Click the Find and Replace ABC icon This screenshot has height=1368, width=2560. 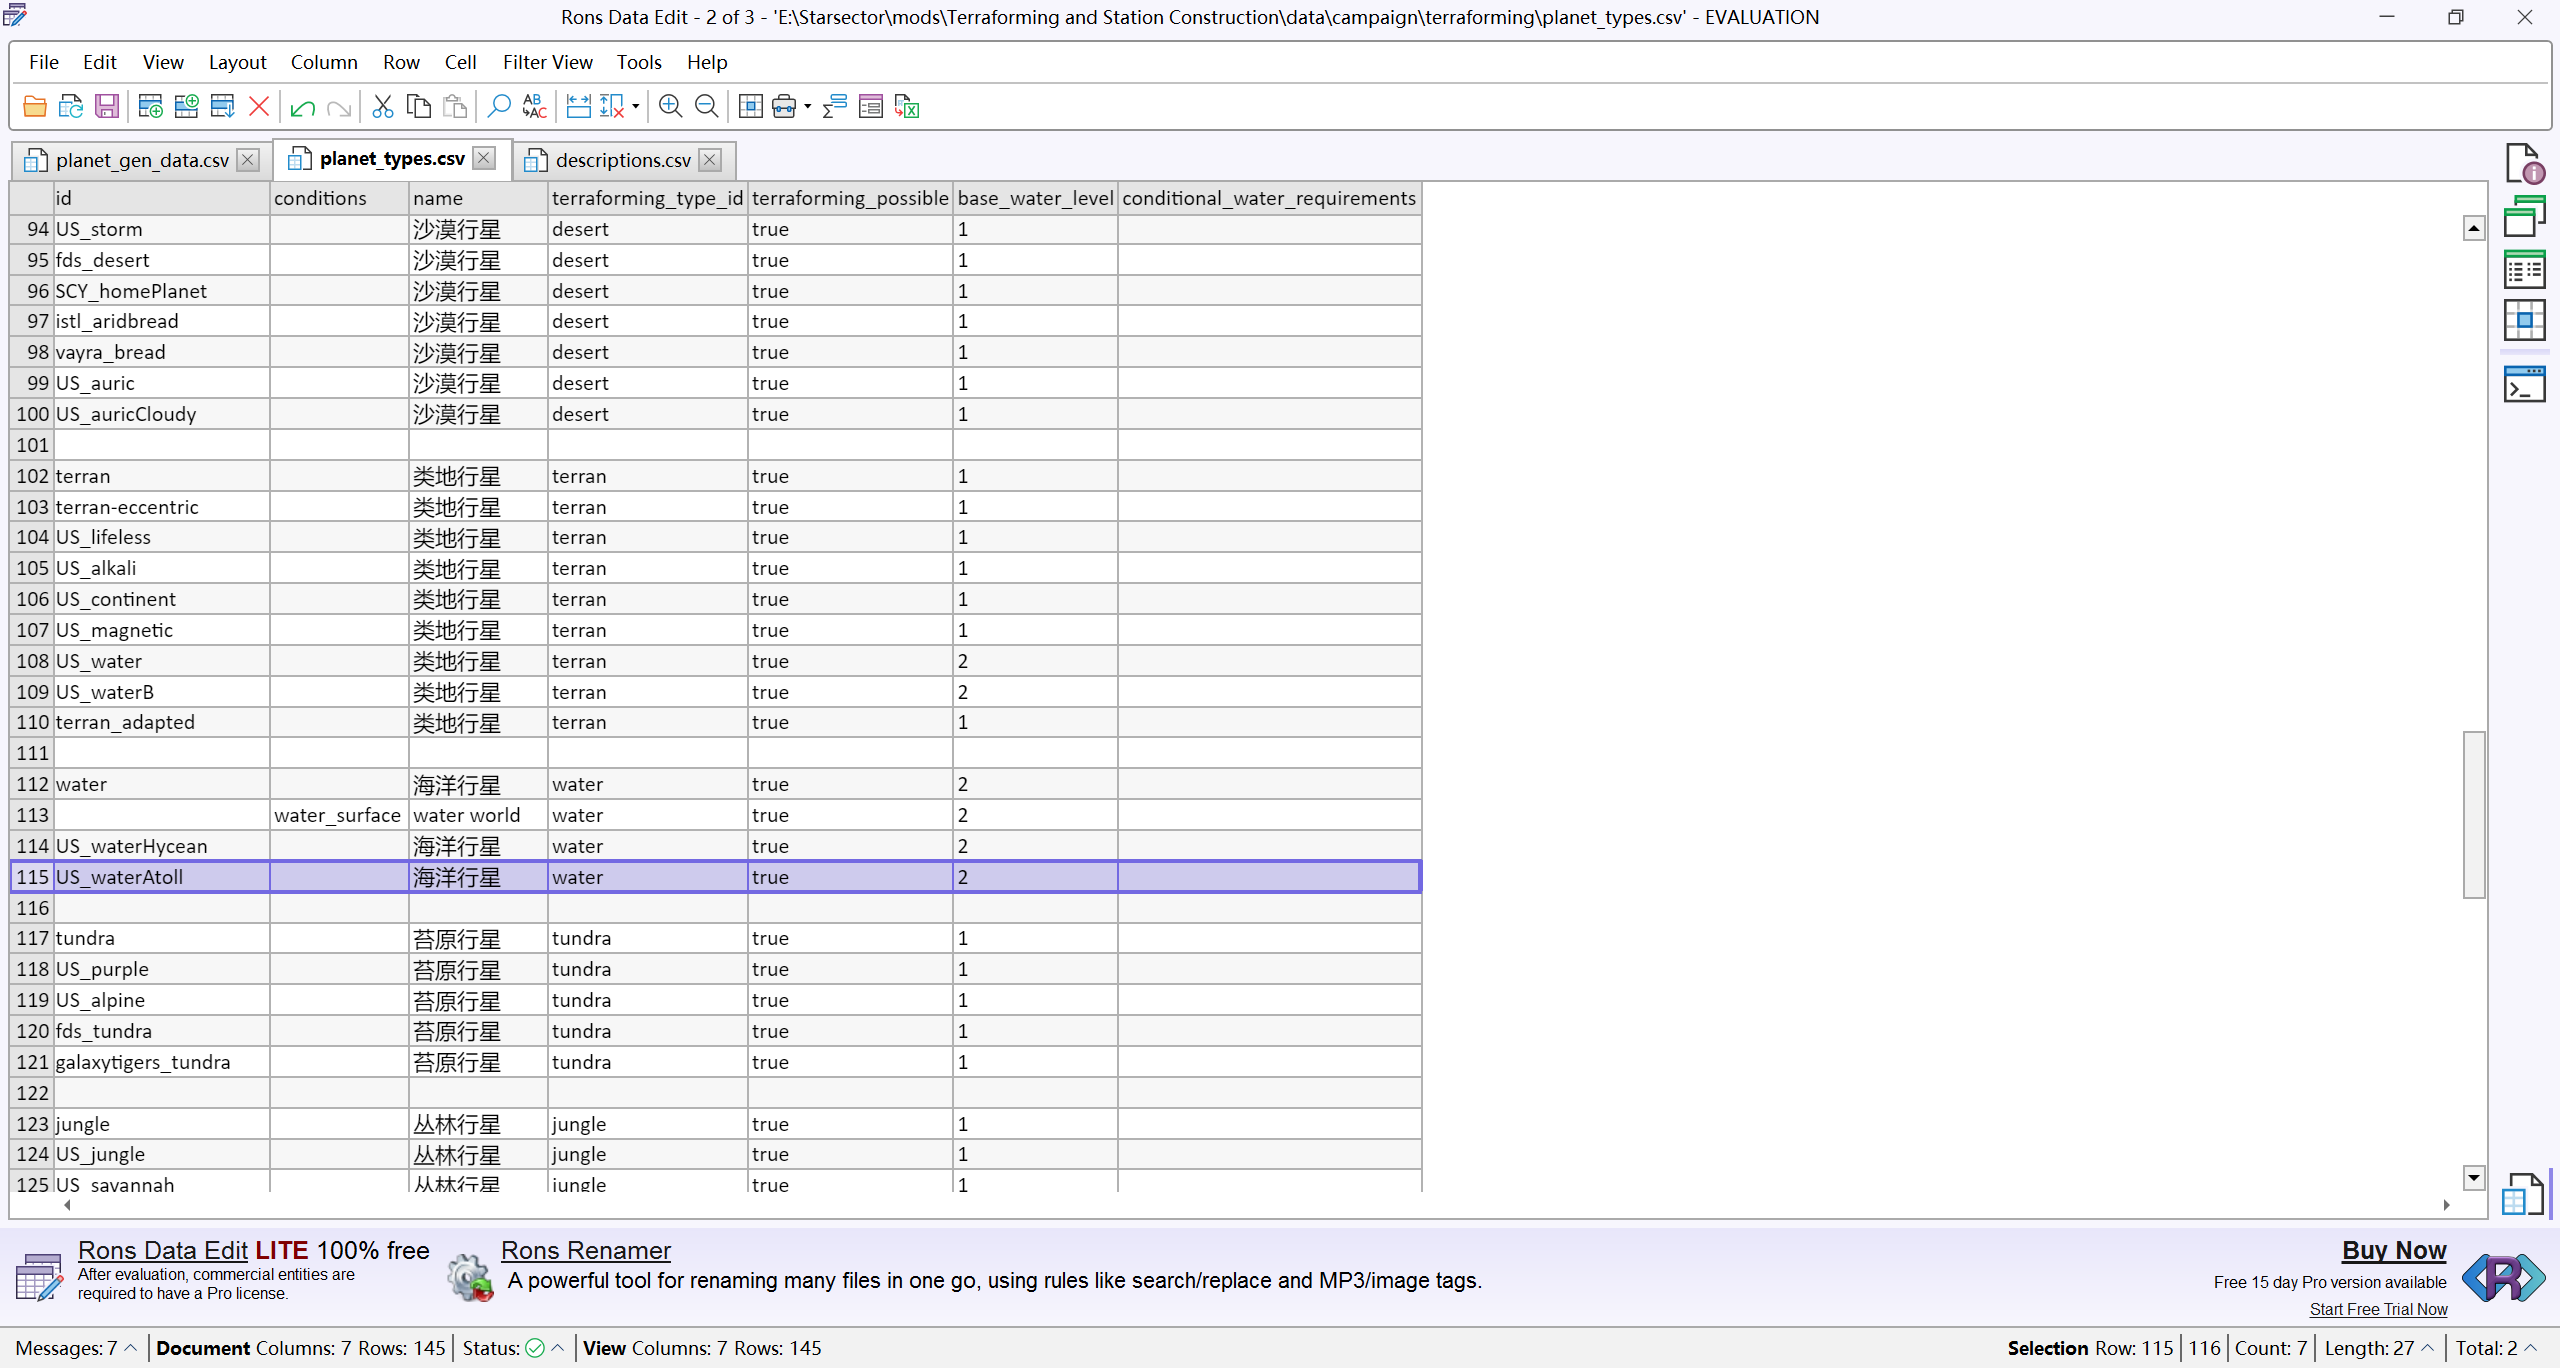(535, 106)
